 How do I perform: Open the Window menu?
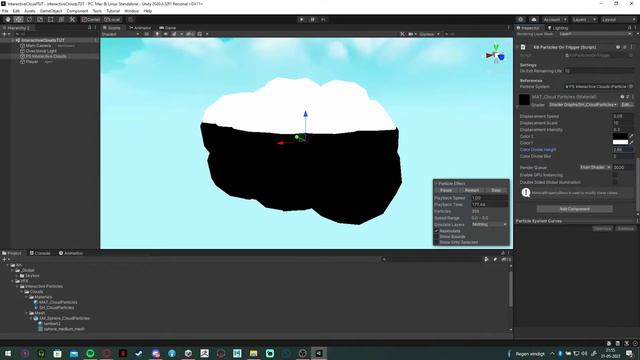pyautogui.click(x=131, y=11)
